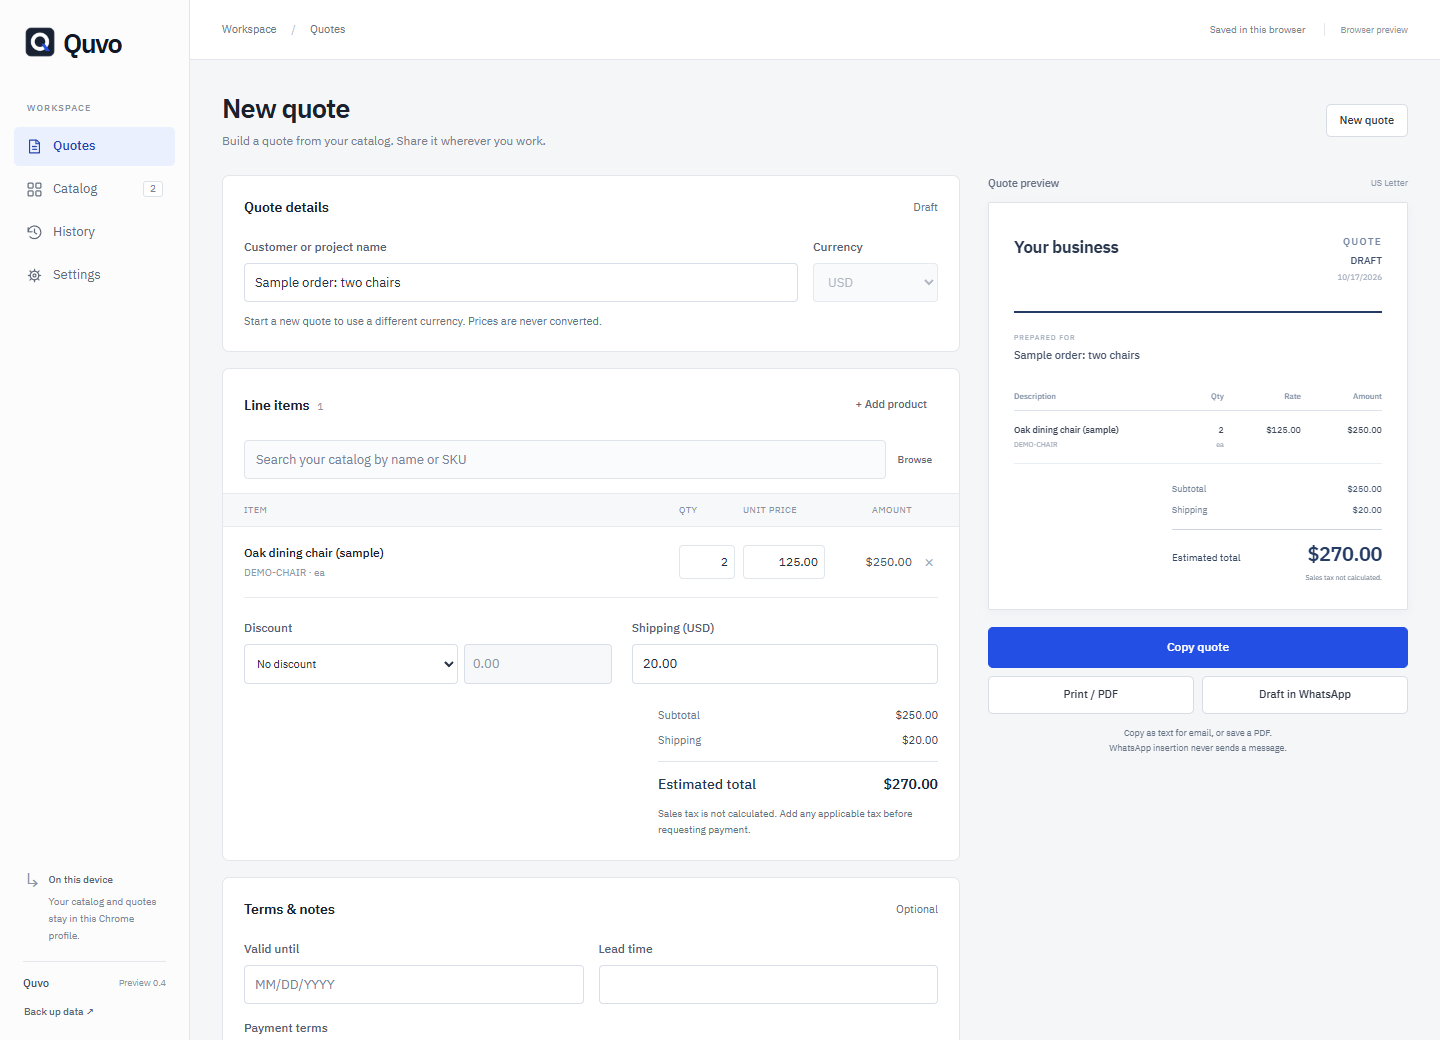Screen dimensions: 1440x1040
Task: Click the Shipping (USD) field
Action: 785,664
